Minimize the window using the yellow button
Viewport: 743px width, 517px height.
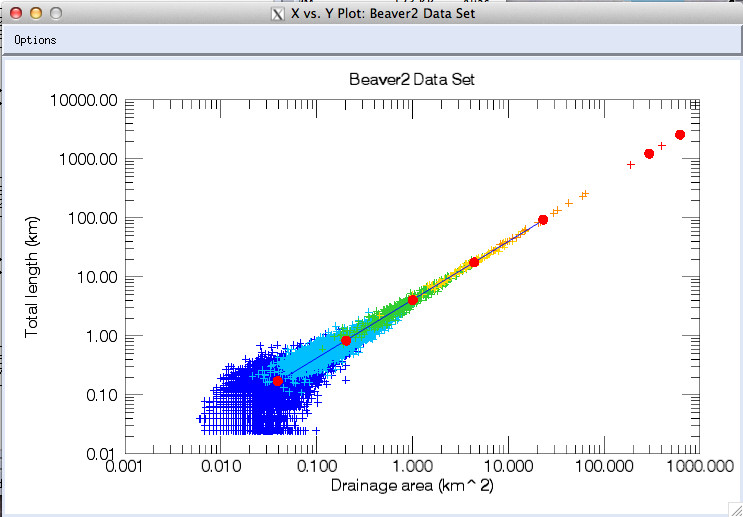35,14
